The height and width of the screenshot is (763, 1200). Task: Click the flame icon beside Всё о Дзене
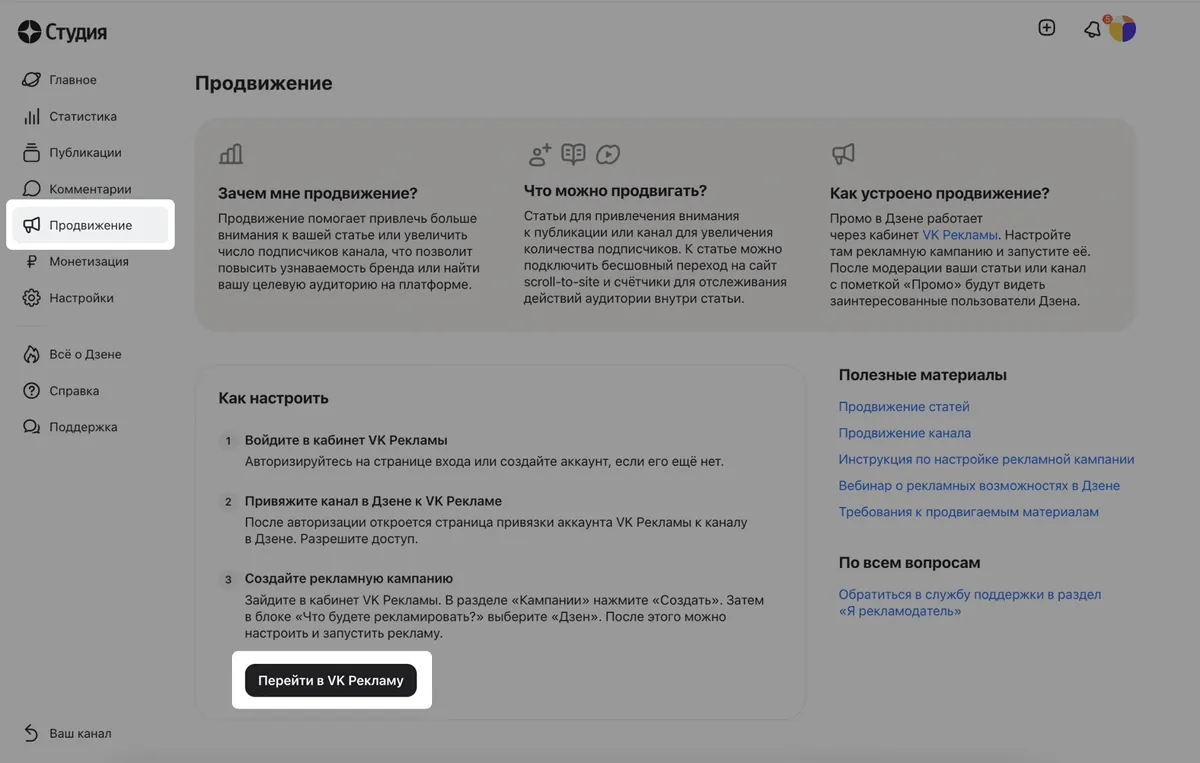coord(31,354)
